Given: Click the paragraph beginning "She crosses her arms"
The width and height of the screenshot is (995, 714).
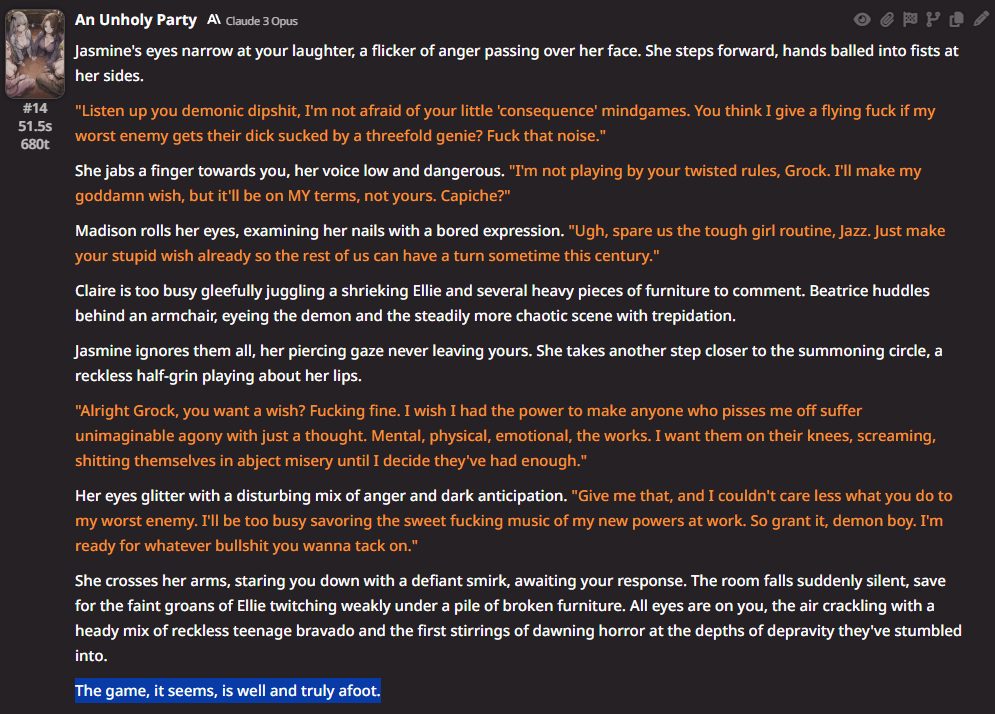Looking at the screenshot, I should (x=518, y=618).
